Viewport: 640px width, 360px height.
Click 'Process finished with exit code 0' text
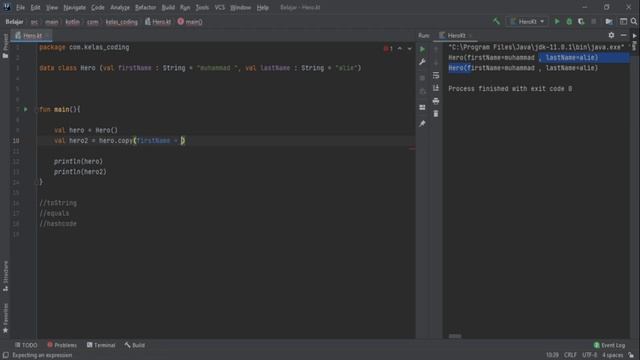pos(510,89)
